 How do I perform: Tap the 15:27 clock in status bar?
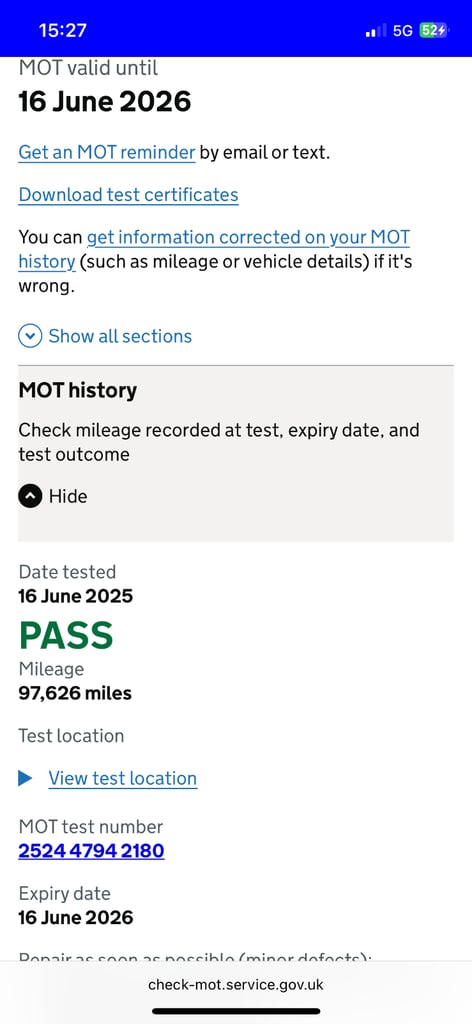pos(63,30)
